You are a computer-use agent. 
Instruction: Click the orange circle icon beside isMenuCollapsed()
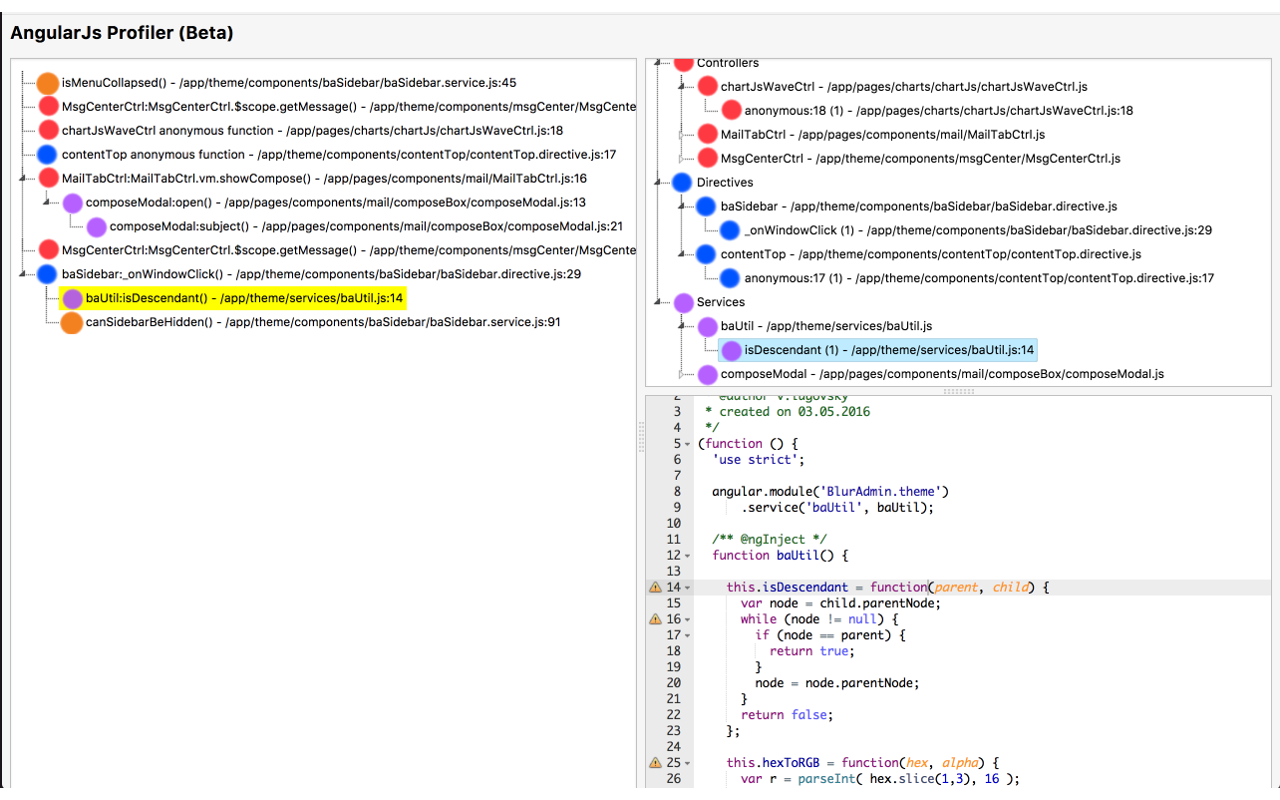pyautogui.click(x=47, y=83)
